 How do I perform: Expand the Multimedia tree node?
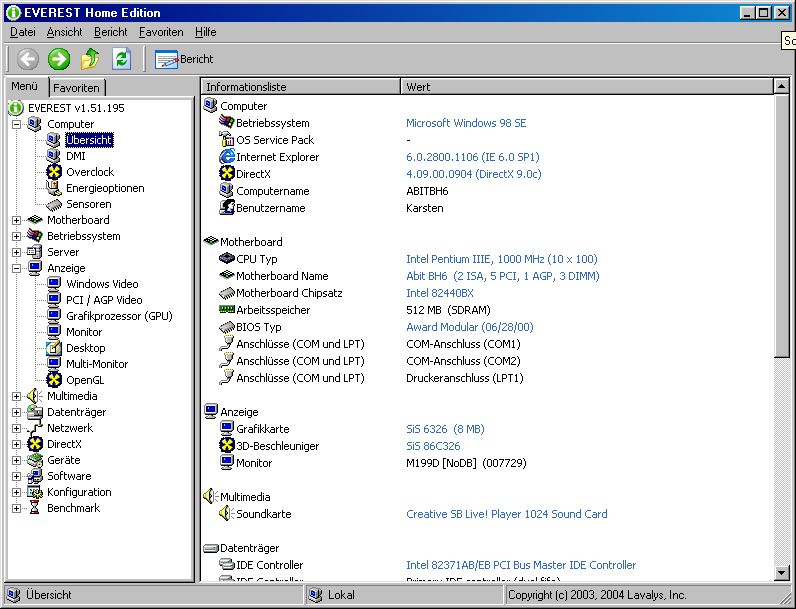tap(17, 396)
